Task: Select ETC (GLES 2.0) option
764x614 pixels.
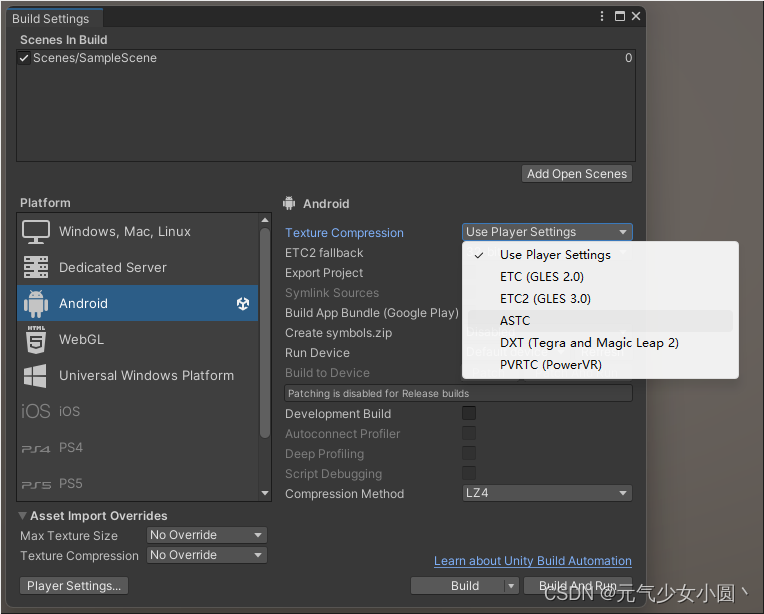Action: (600, 277)
